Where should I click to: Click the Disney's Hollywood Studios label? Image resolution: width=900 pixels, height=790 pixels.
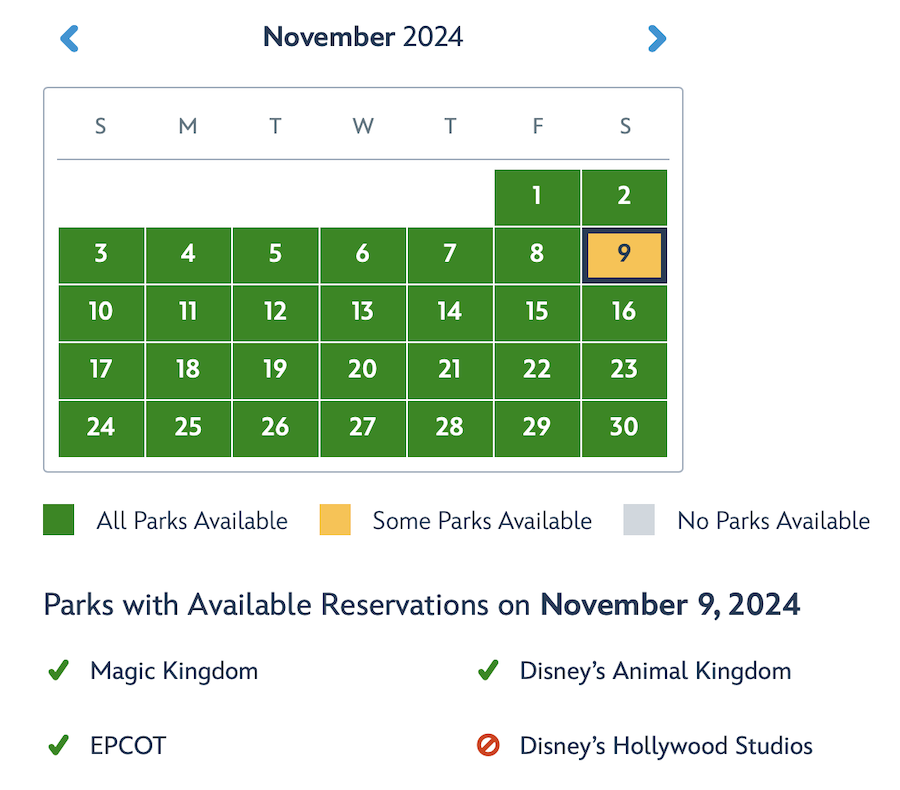tap(666, 745)
